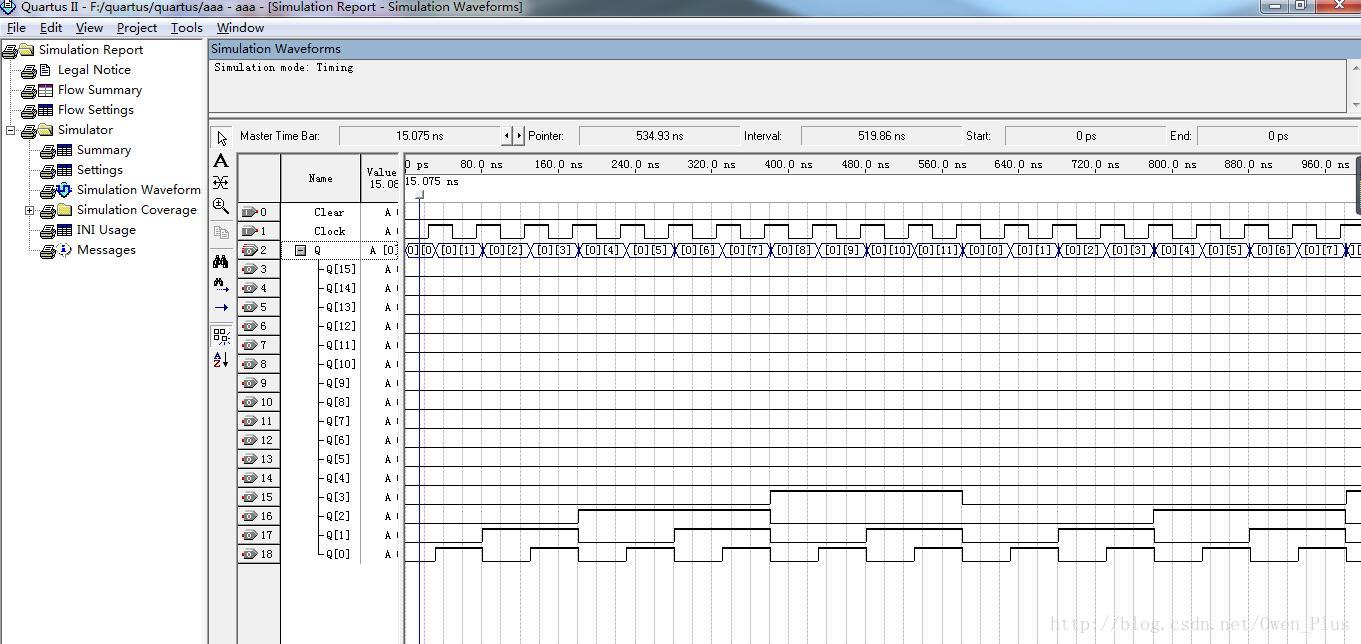Open the Window menu
The image size is (1361, 644).
point(240,28)
